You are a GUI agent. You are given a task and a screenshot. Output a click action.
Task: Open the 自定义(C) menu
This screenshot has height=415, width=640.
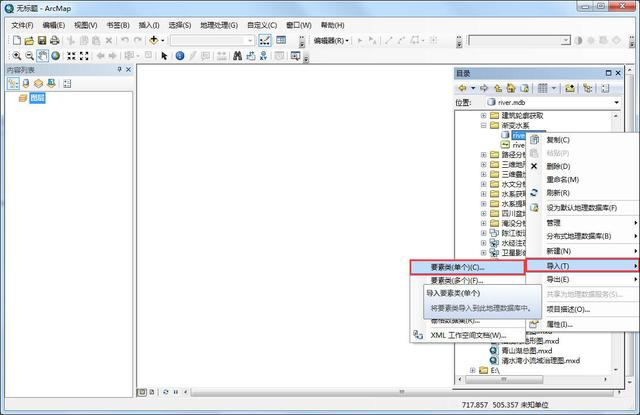pyautogui.click(x=262, y=25)
